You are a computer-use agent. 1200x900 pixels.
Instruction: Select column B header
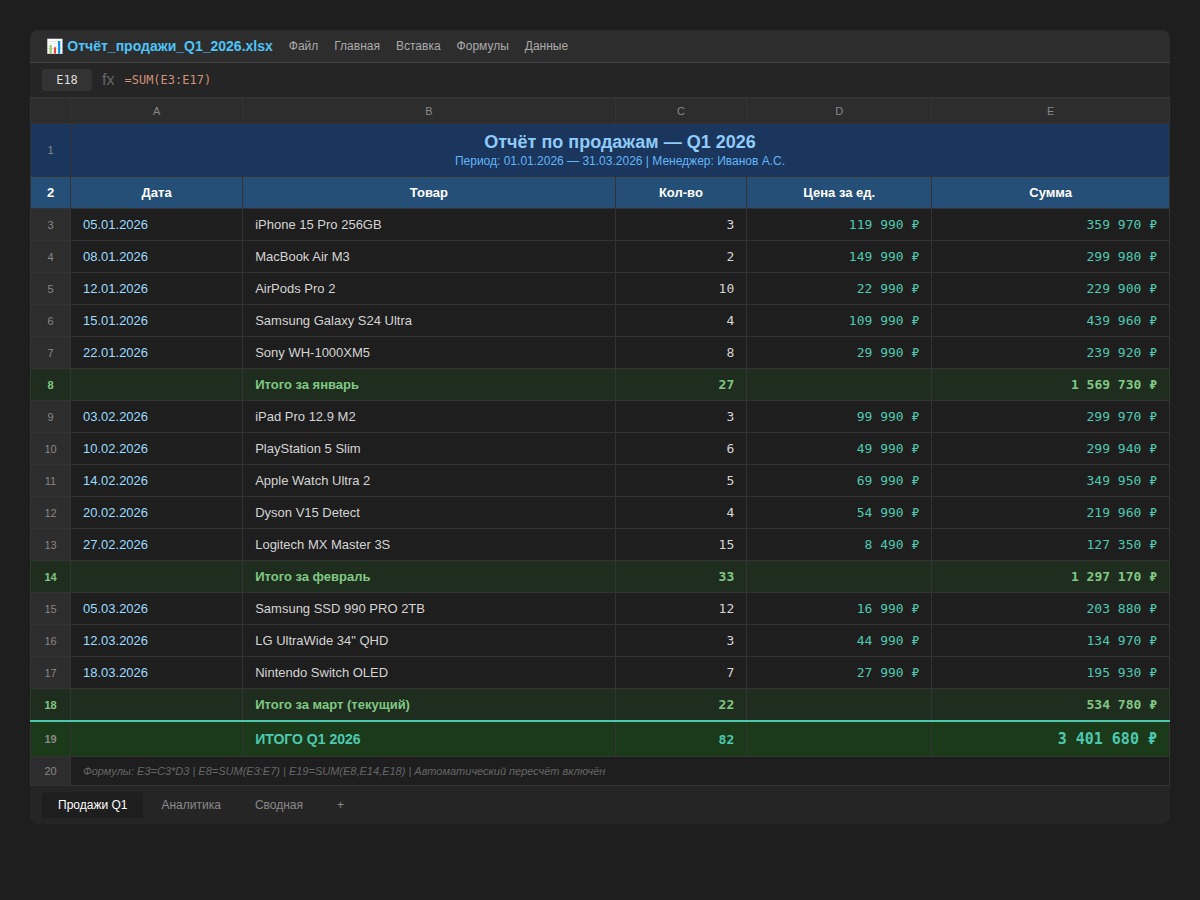pyautogui.click(x=429, y=111)
